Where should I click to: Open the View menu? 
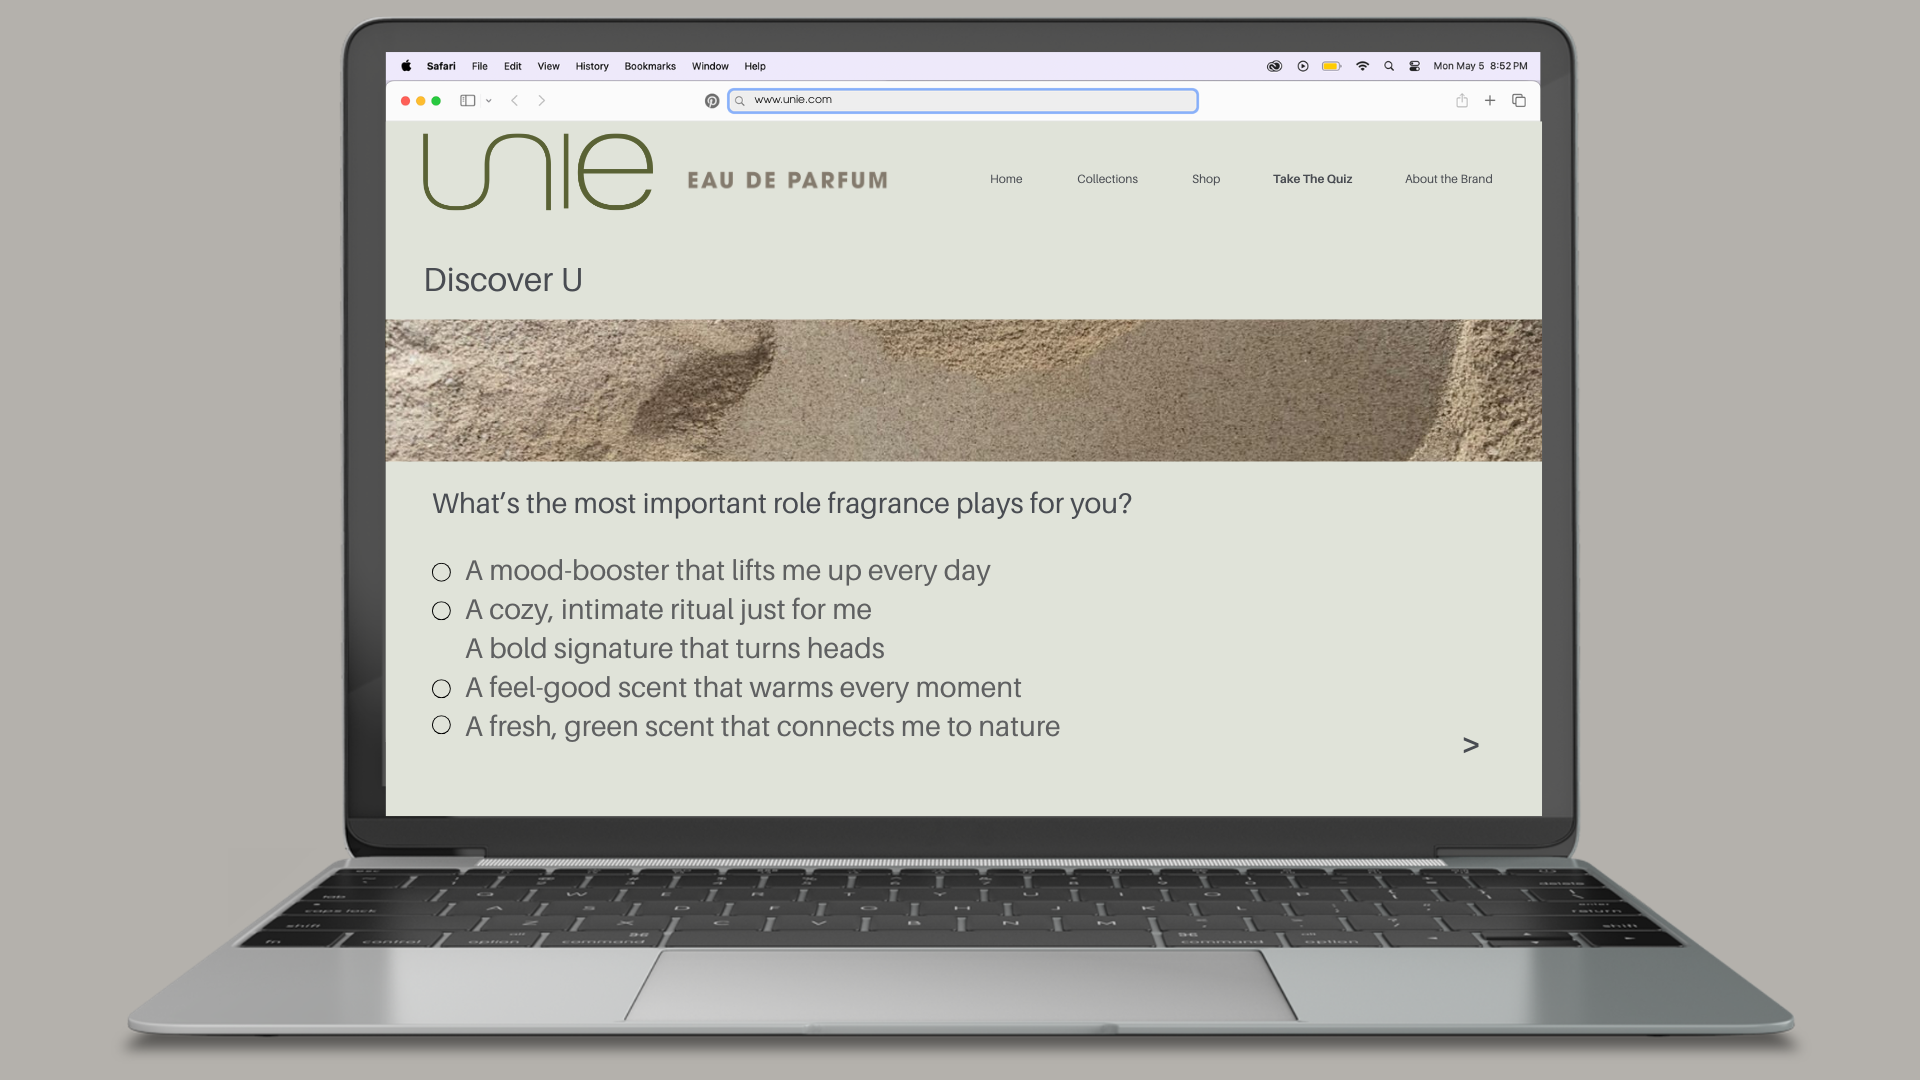549,66
